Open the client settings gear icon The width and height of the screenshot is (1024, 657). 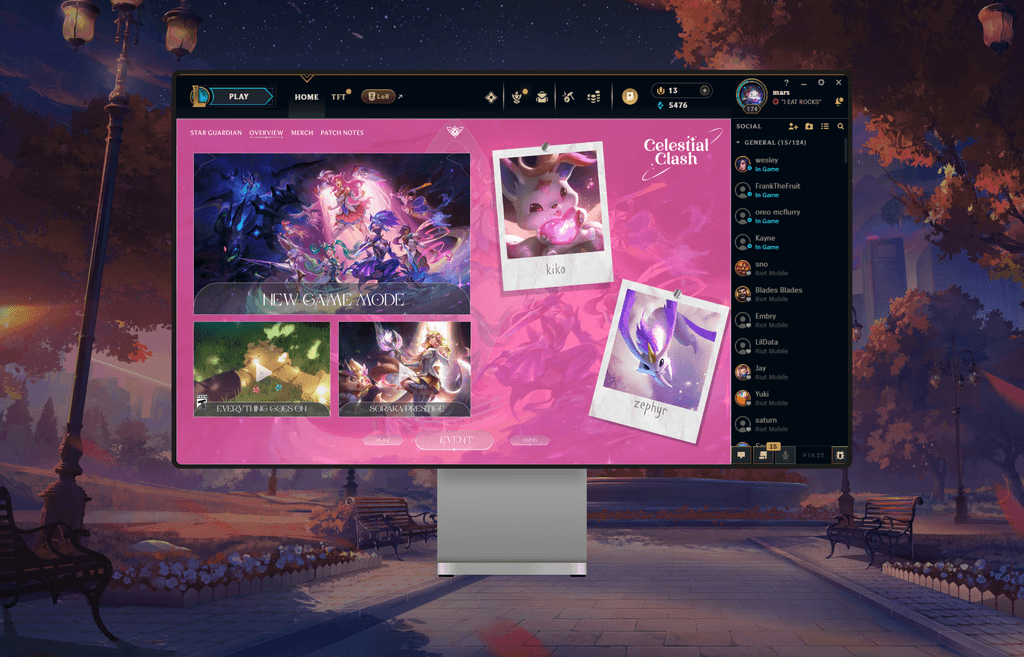821,83
